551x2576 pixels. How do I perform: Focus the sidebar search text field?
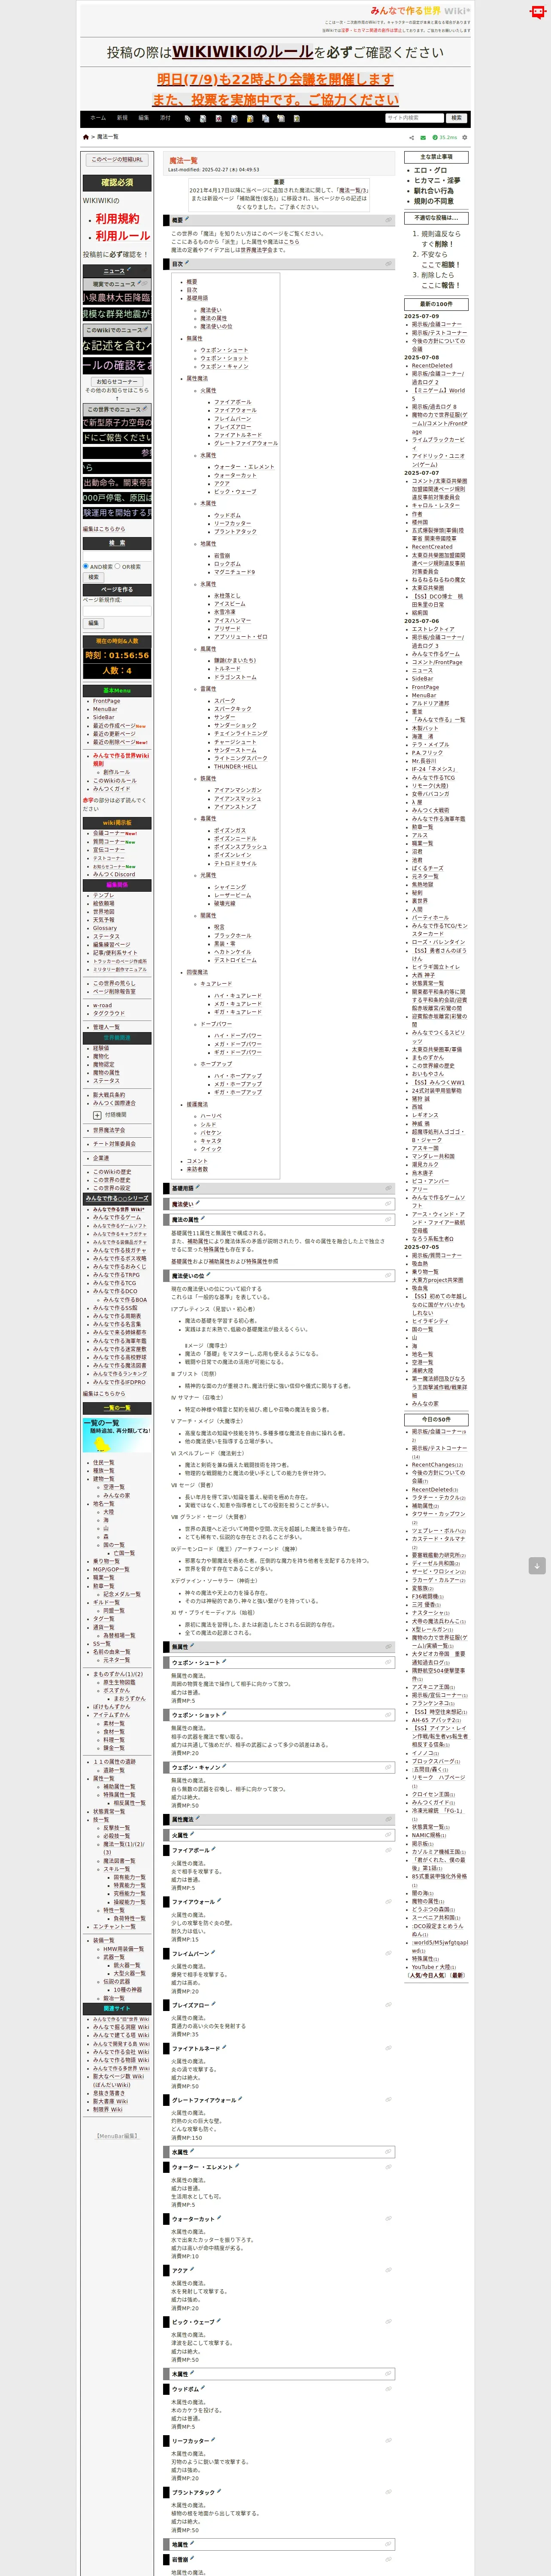tap(117, 555)
